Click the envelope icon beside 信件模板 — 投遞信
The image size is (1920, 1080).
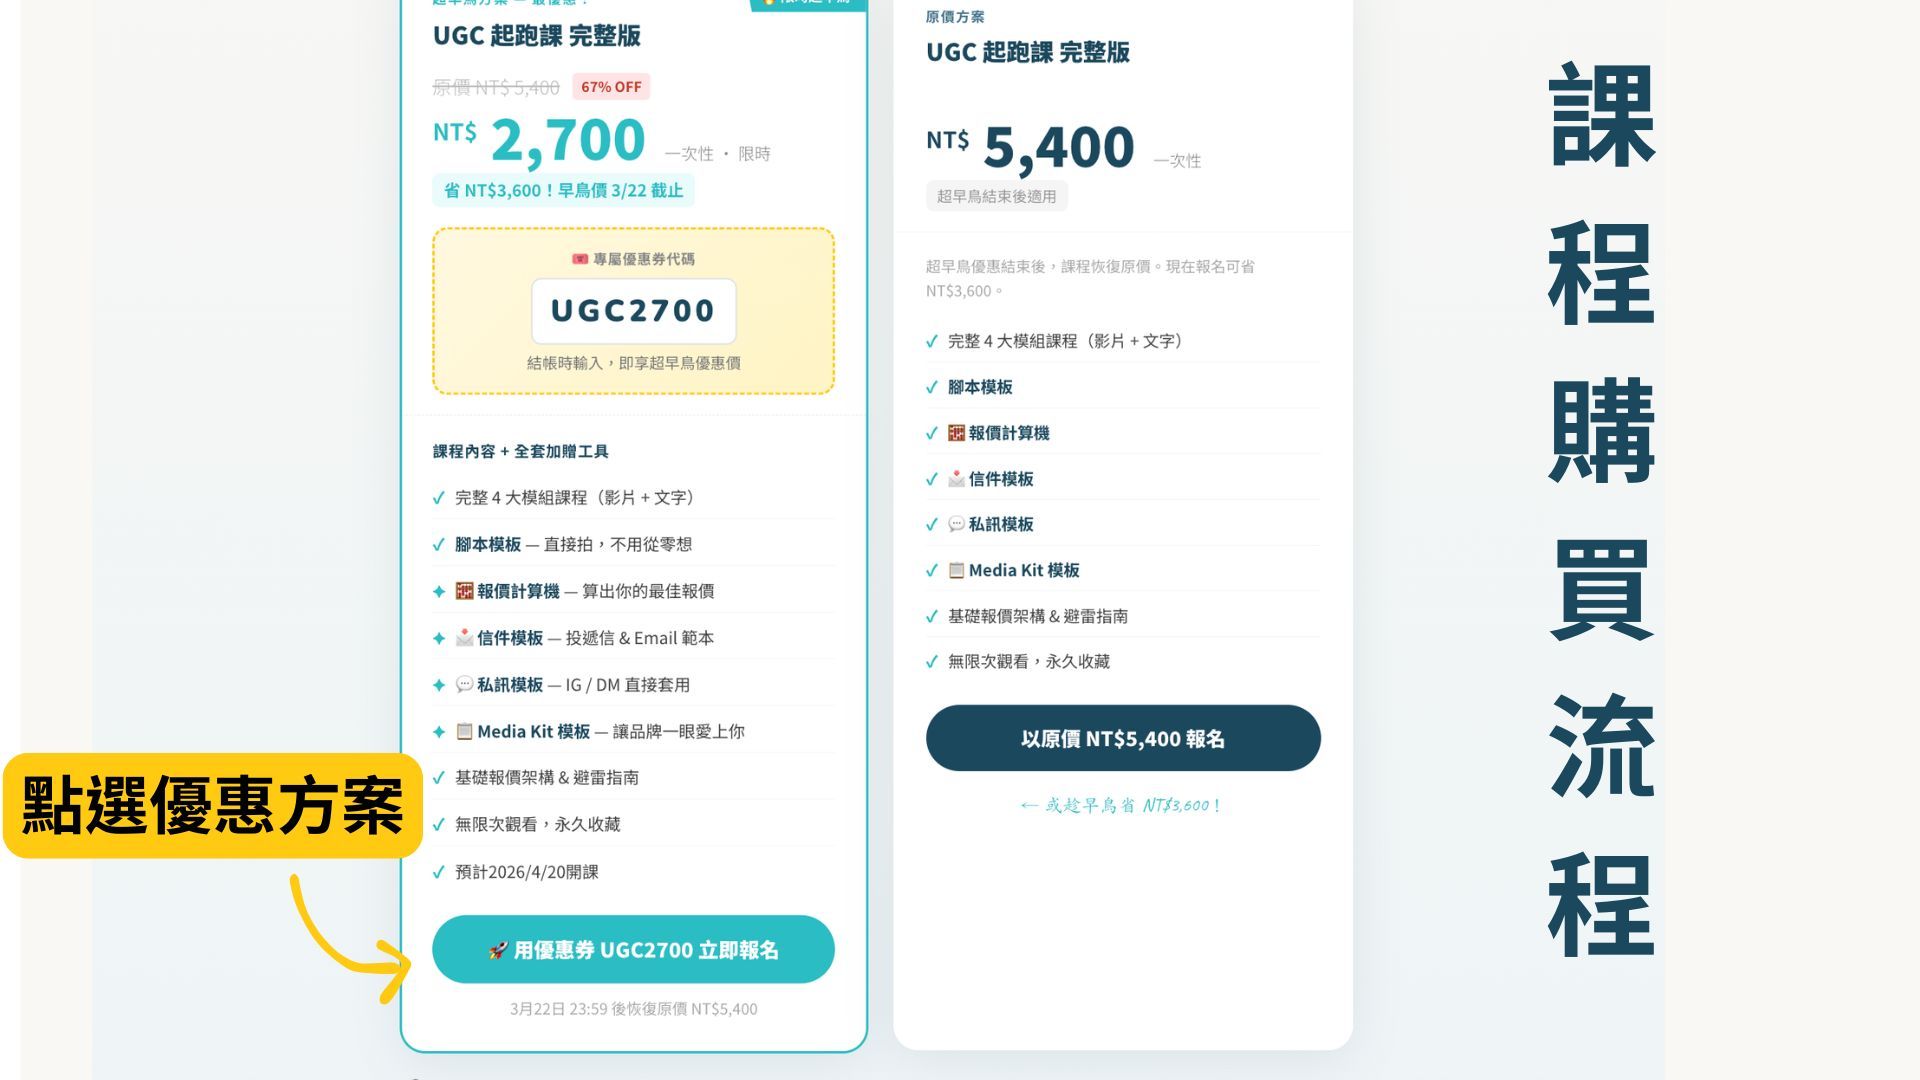tap(464, 638)
